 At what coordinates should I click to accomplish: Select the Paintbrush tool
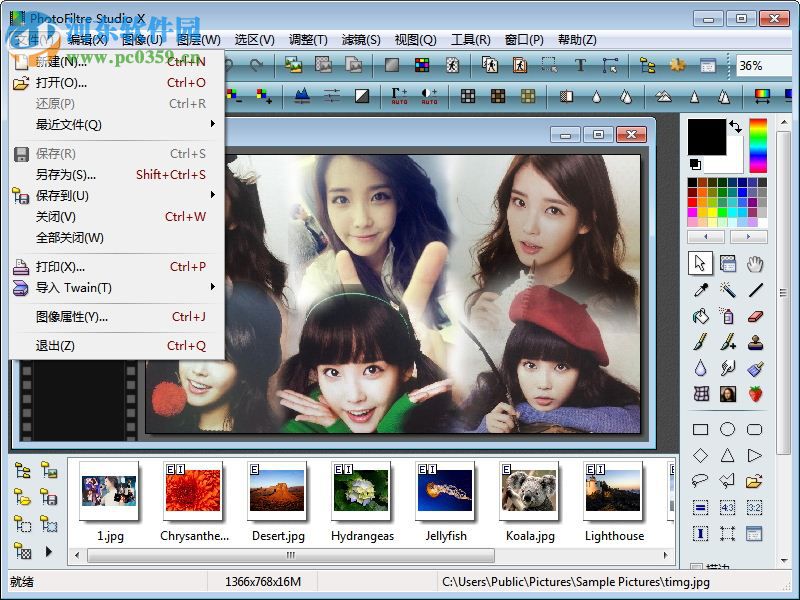(x=700, y=343)
